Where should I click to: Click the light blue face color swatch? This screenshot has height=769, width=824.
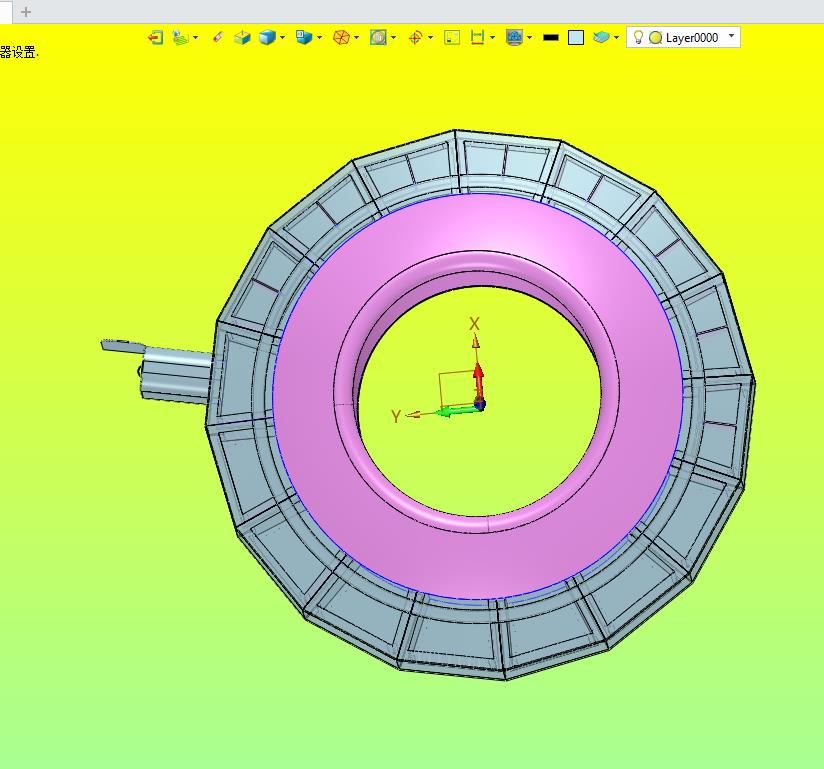tap(576, 37)
